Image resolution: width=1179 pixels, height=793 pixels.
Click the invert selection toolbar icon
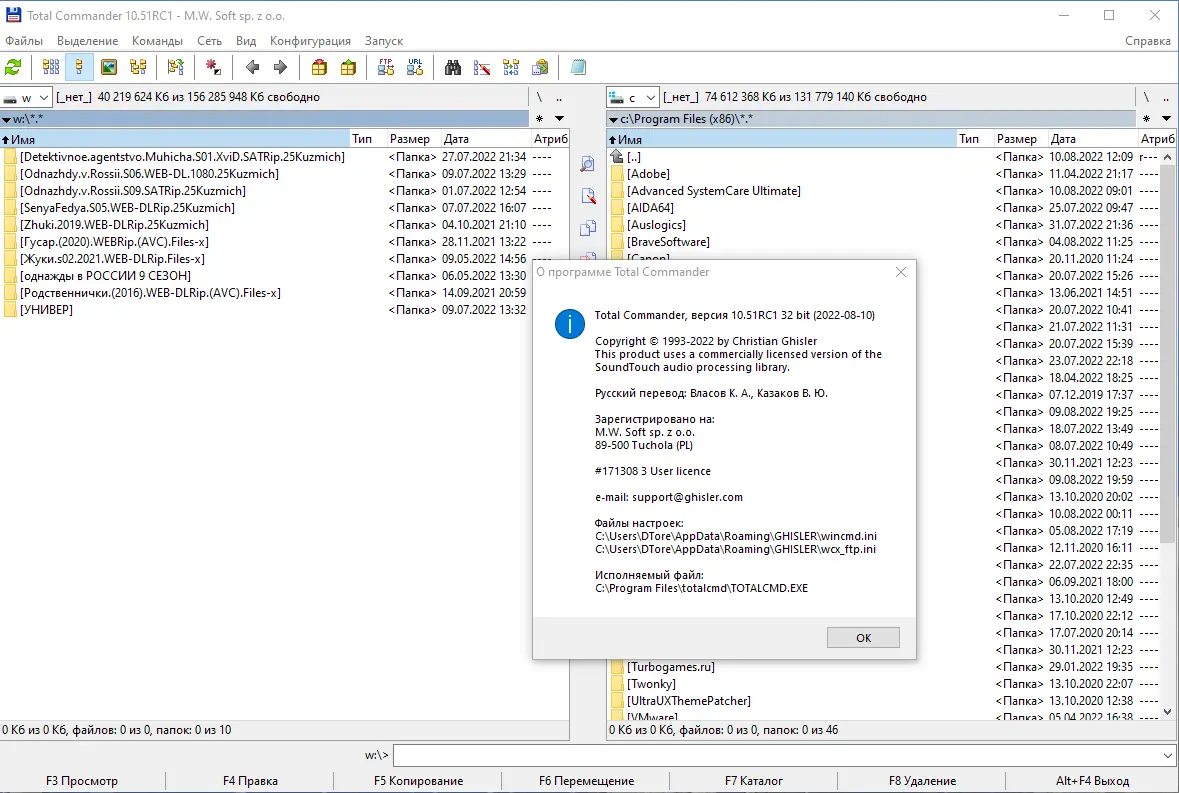(x=175, y=68)
